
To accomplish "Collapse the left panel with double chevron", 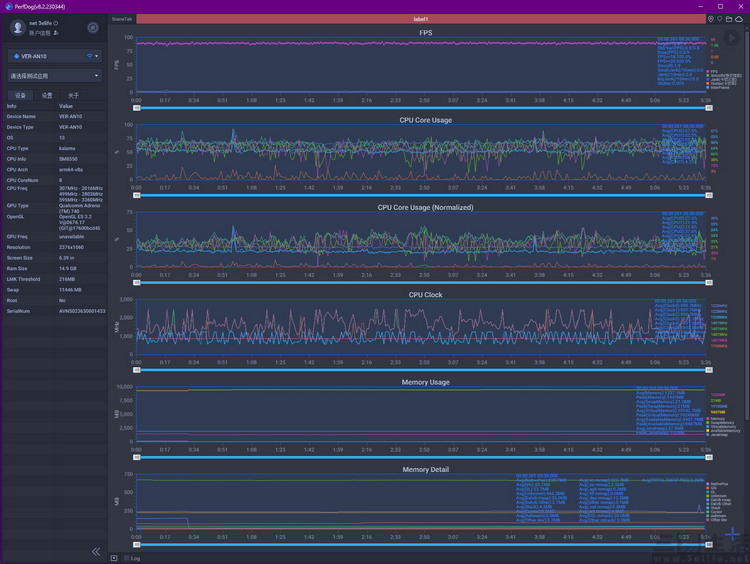I will (96, 552).
